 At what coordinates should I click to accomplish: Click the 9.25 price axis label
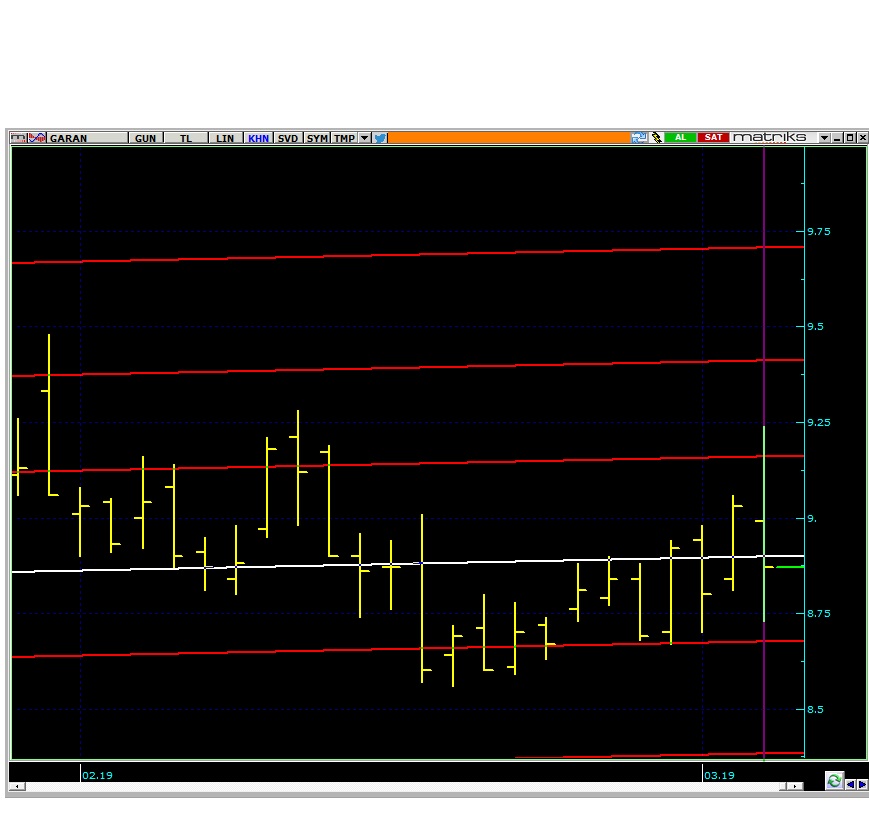point(819,422)
